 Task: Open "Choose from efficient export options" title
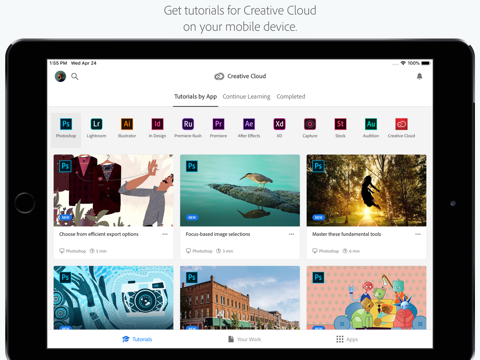click(99, 234)
